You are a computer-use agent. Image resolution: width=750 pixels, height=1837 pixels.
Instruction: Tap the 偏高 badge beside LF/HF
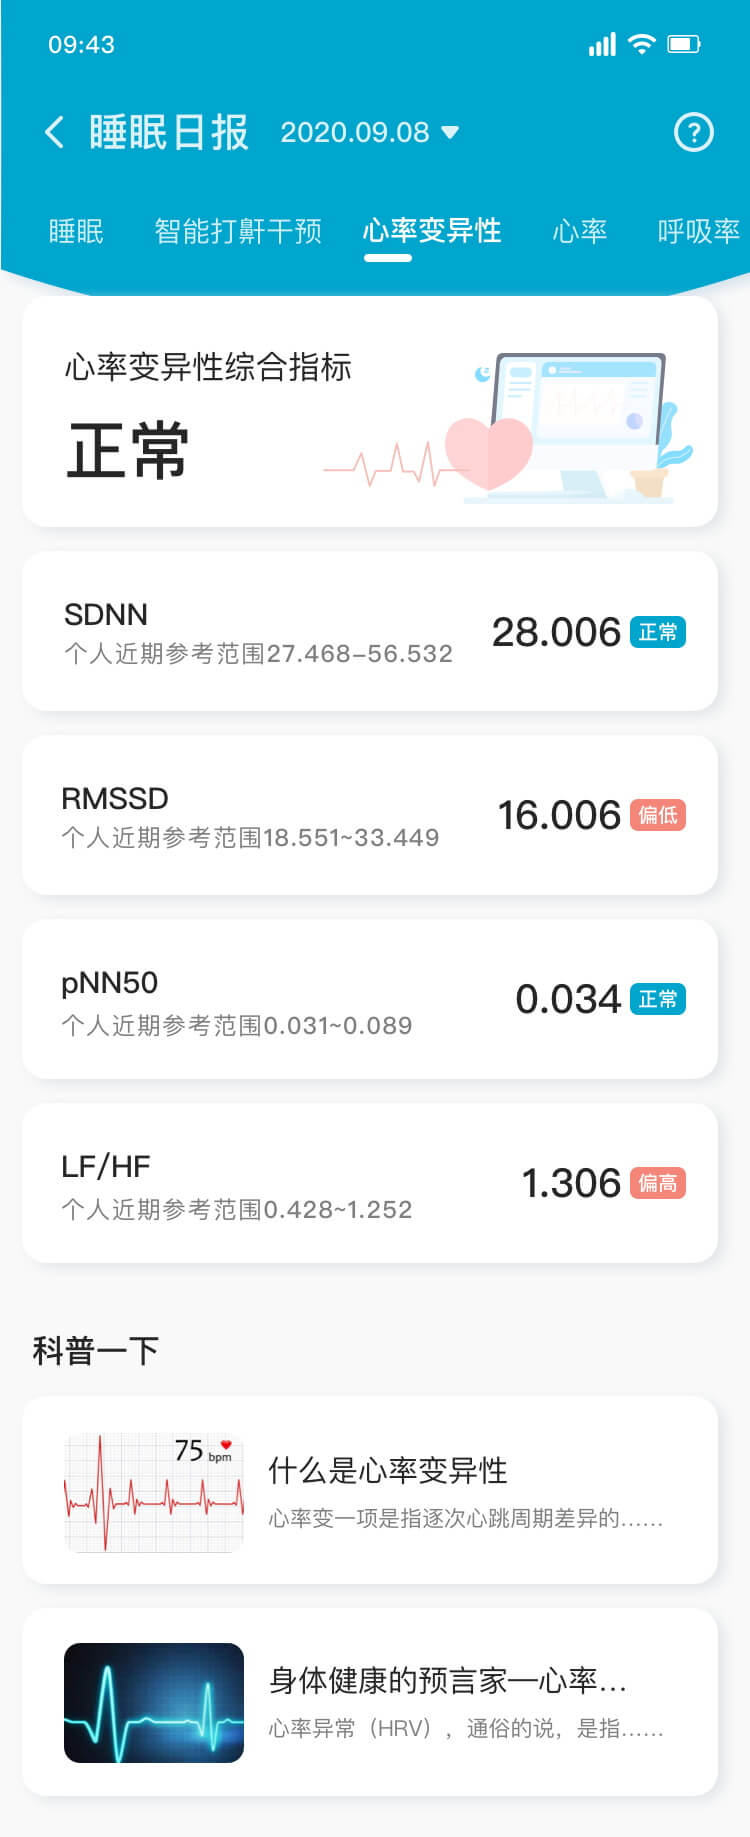click(x=657, y=1183)
